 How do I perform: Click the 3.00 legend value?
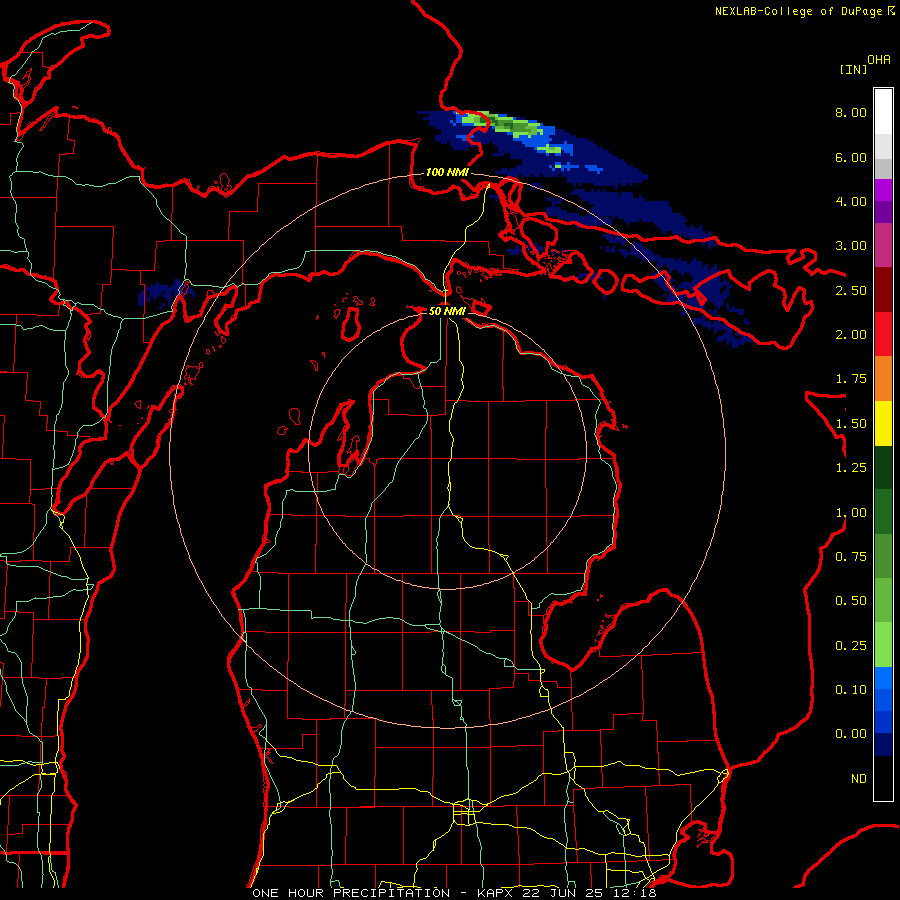tap(851, 246)
